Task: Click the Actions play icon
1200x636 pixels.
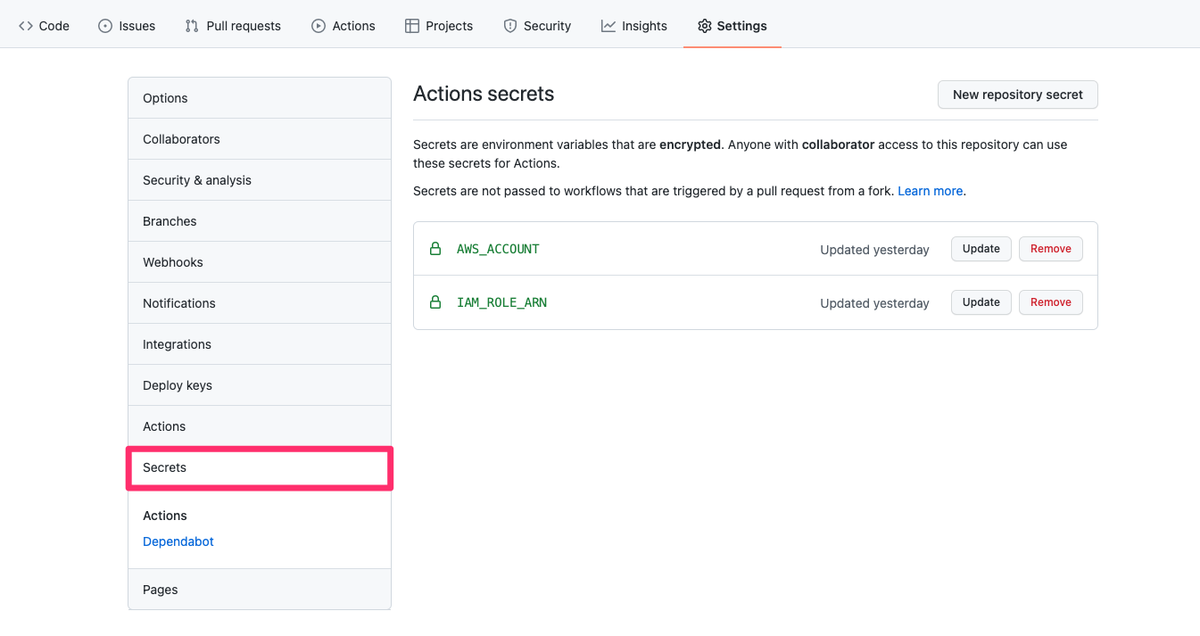Action: pyautogui.click(x=320, y=25)
